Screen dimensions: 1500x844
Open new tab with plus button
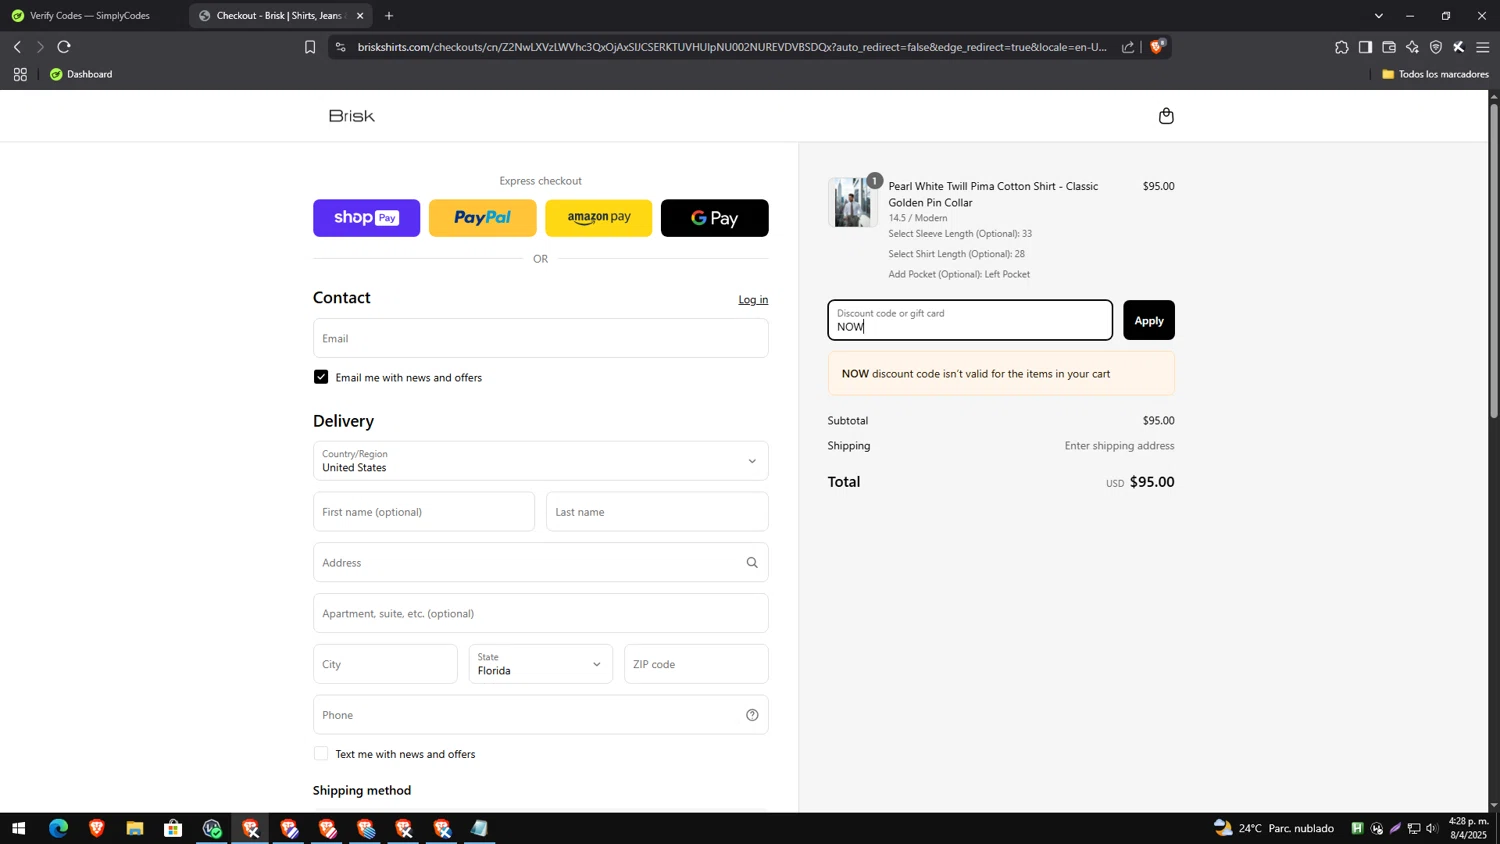pyautogui.click(x=389, y=16)
